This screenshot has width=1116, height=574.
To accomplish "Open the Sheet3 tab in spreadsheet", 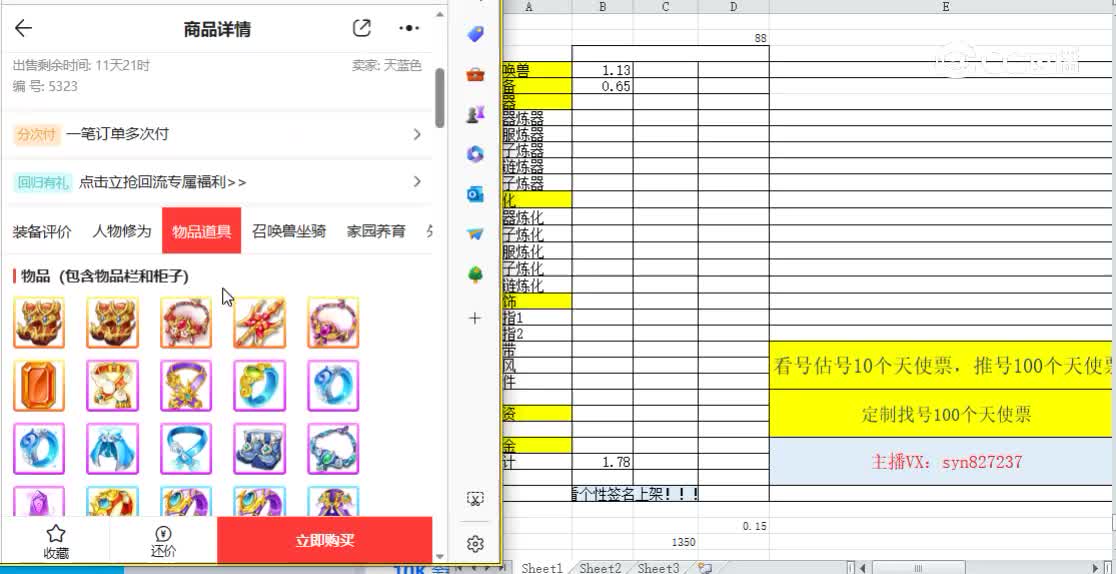I will (x=658, y=568).
